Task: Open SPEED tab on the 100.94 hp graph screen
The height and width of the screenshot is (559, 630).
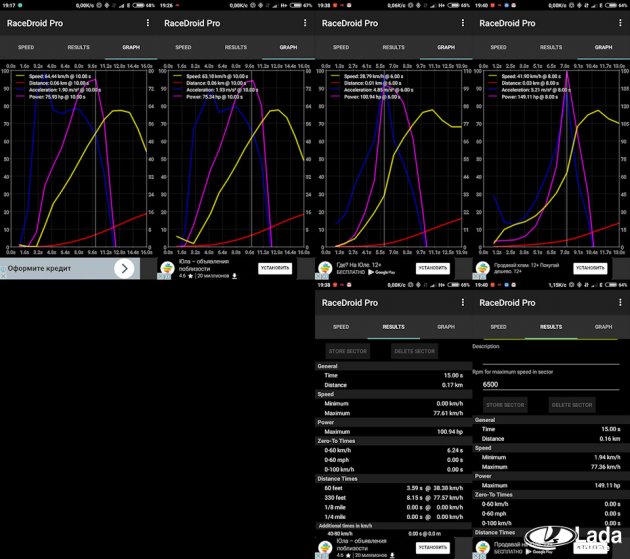Action: [341, 47]
